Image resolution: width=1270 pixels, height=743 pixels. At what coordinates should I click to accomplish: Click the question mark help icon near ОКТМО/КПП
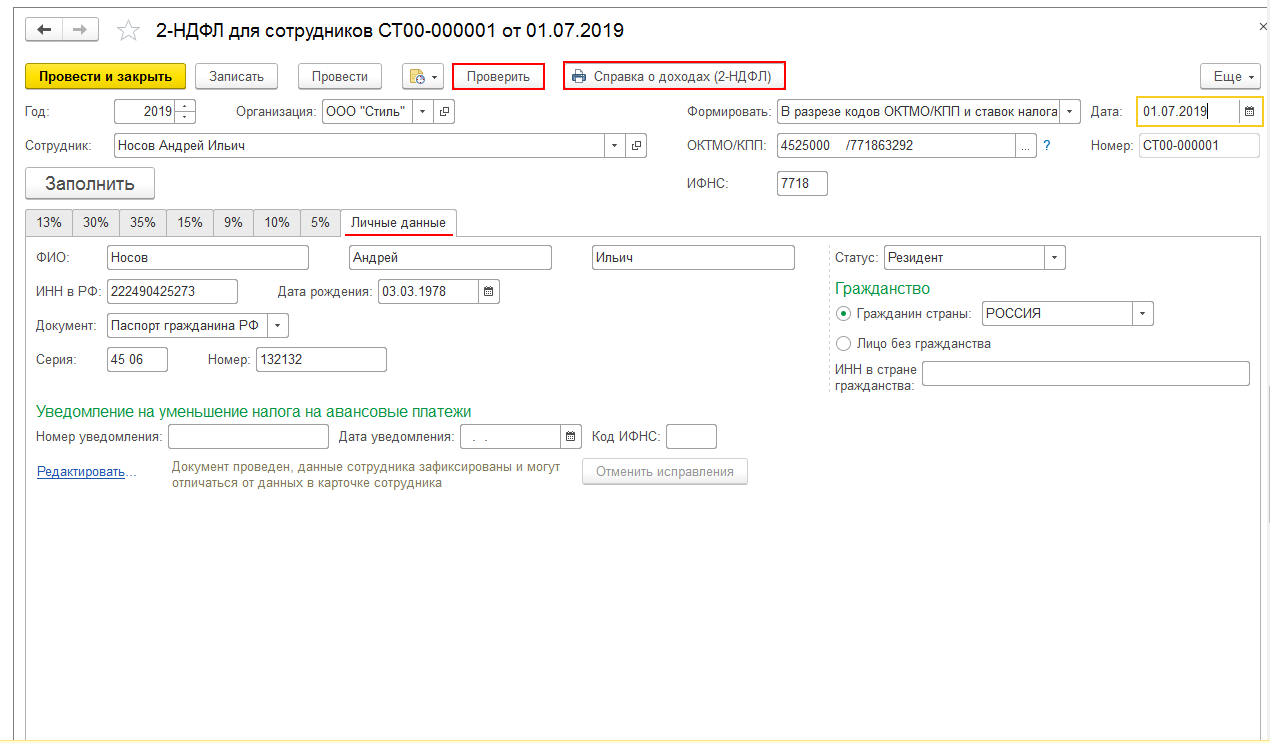1047,146
